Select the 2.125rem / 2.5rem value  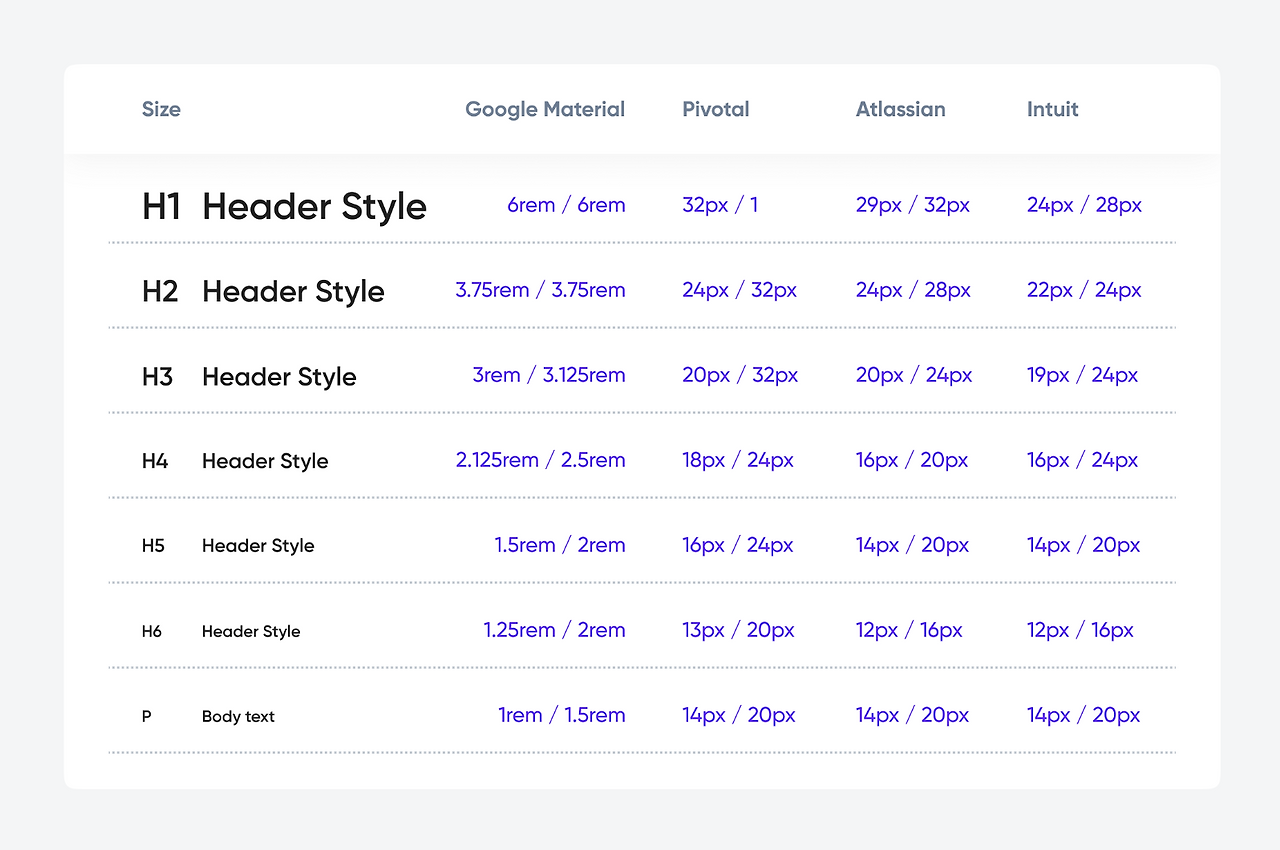point(540,460)
